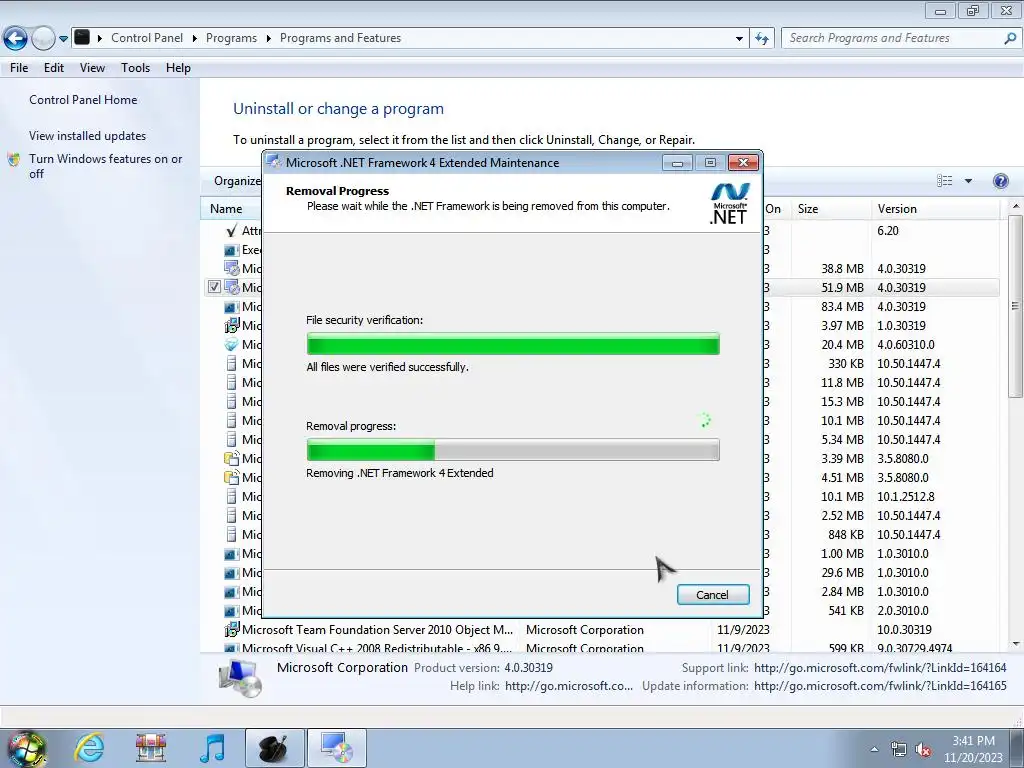Image resolution: width=1024 pixels, height=768 pixels.
Task: Click the Windows Start button
Action: pyautogui.click(x=26, y=748)
